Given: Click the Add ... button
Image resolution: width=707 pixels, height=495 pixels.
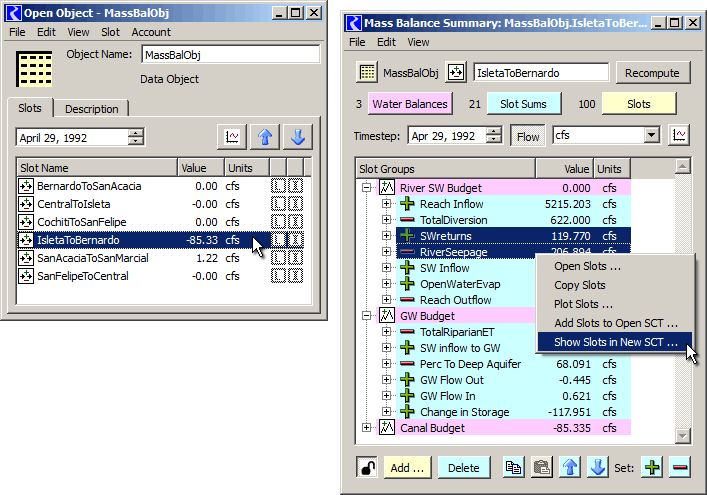Looking at the screenshot, I should coord(407,468).
